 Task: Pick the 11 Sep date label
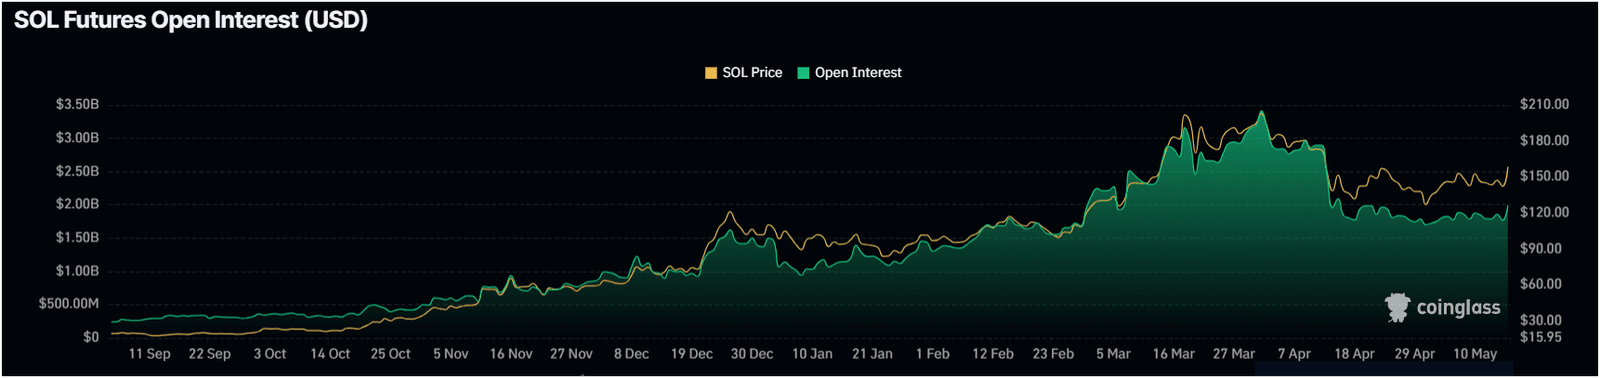click(149, 354)
